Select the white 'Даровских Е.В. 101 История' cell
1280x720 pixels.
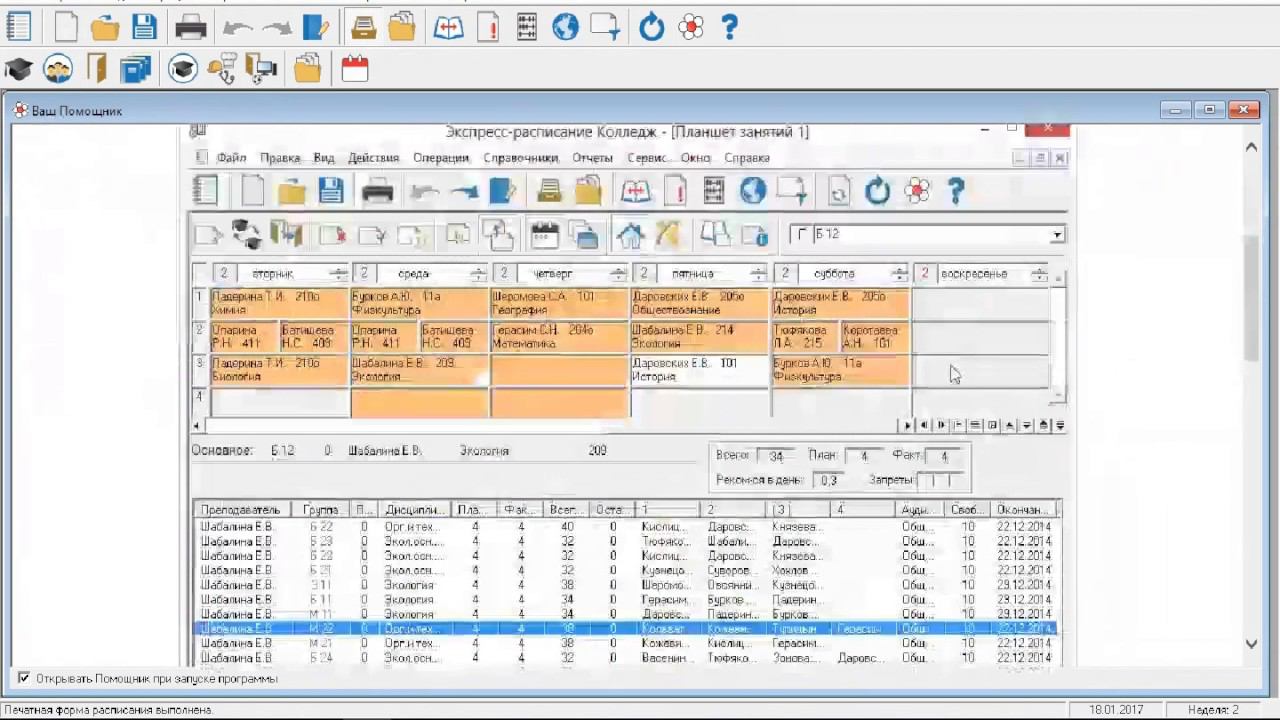(x=700, y=370)
